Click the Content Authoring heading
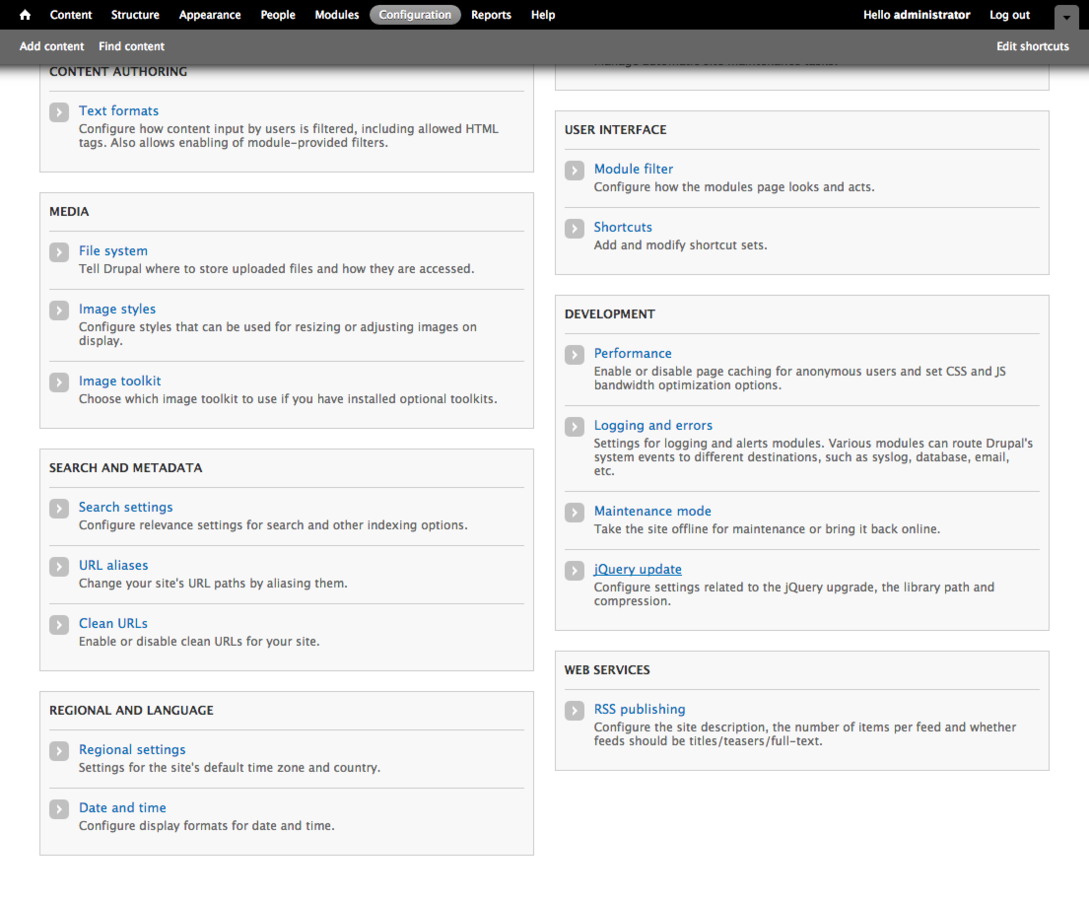 (x=118, y=72)
